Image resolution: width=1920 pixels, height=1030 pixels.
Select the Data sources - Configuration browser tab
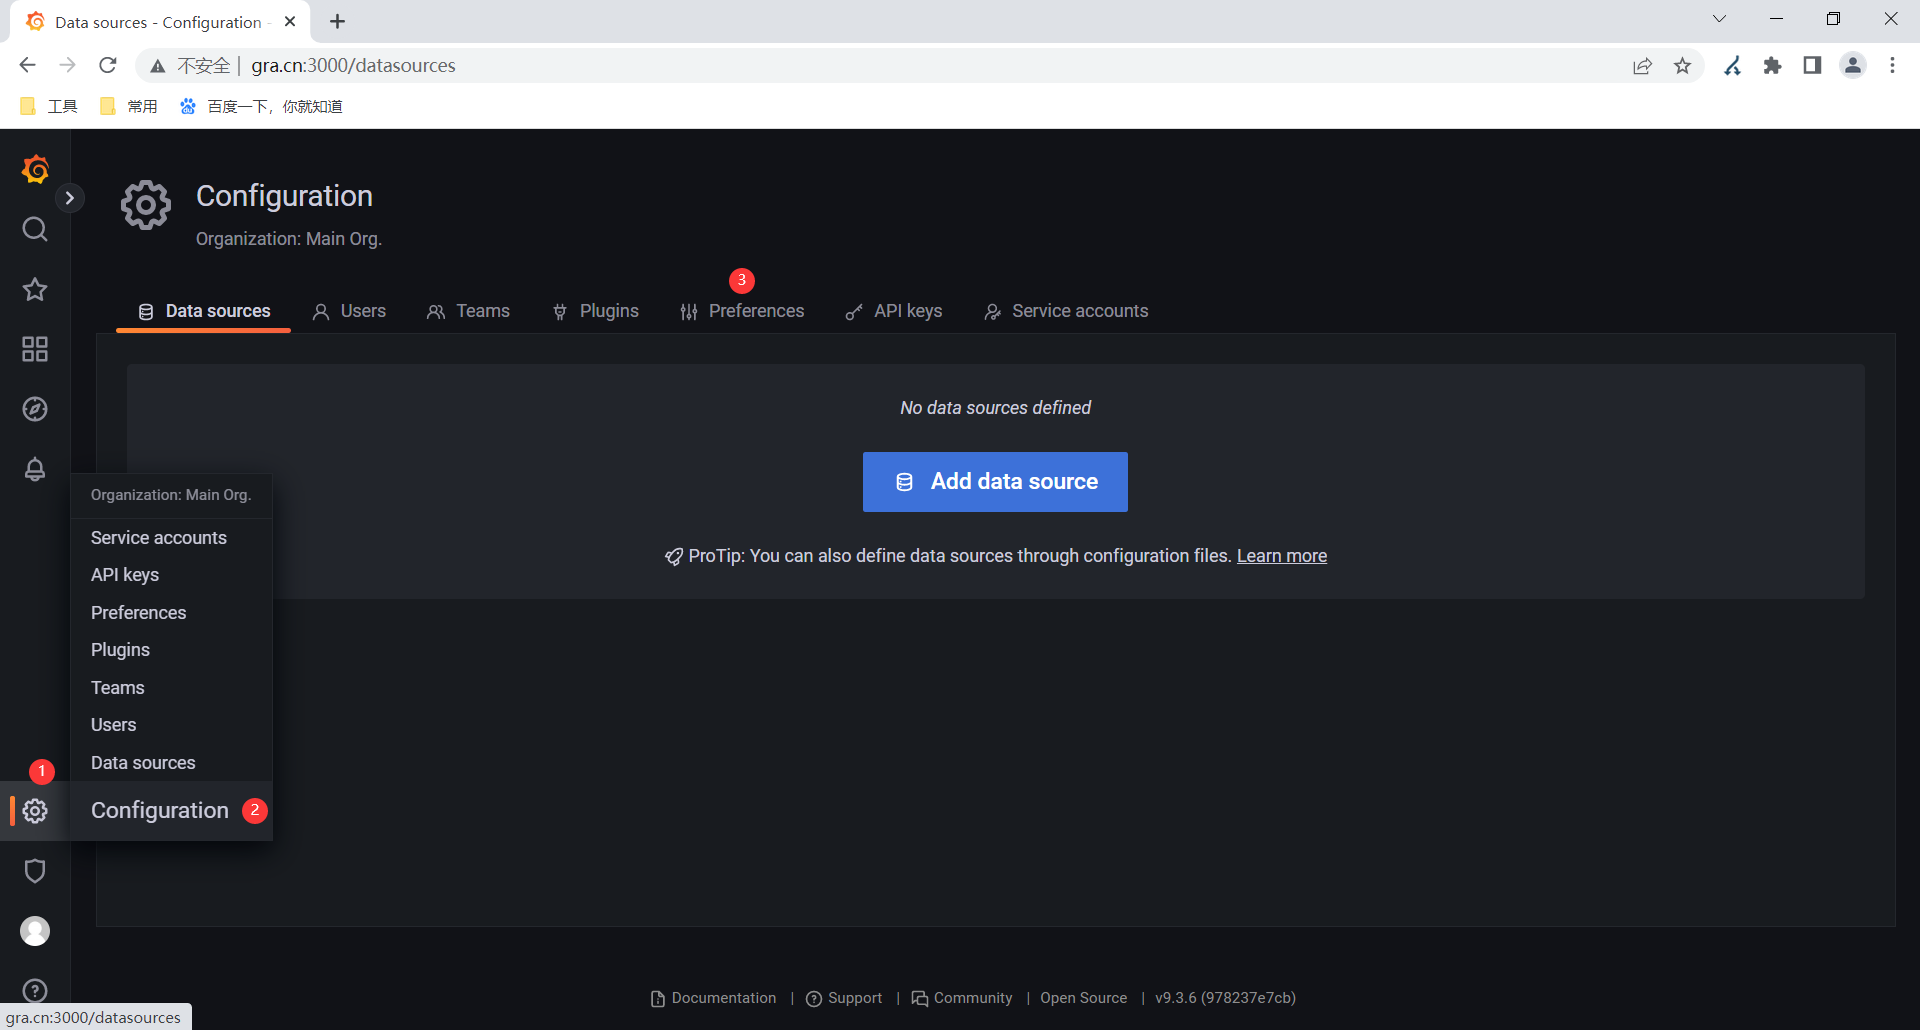160,22
